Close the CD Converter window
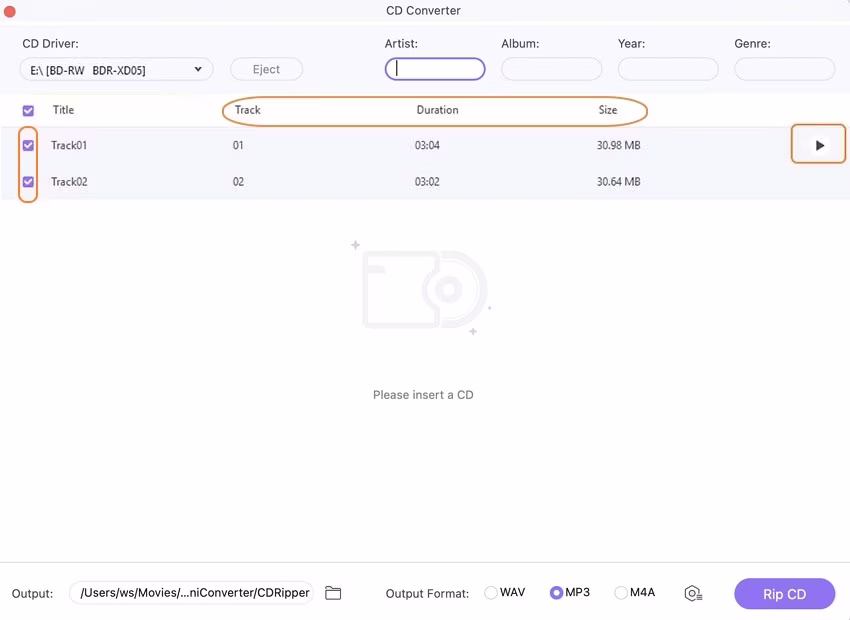Image resolution: width=850 pixels, height=620 pixels. 10,10
